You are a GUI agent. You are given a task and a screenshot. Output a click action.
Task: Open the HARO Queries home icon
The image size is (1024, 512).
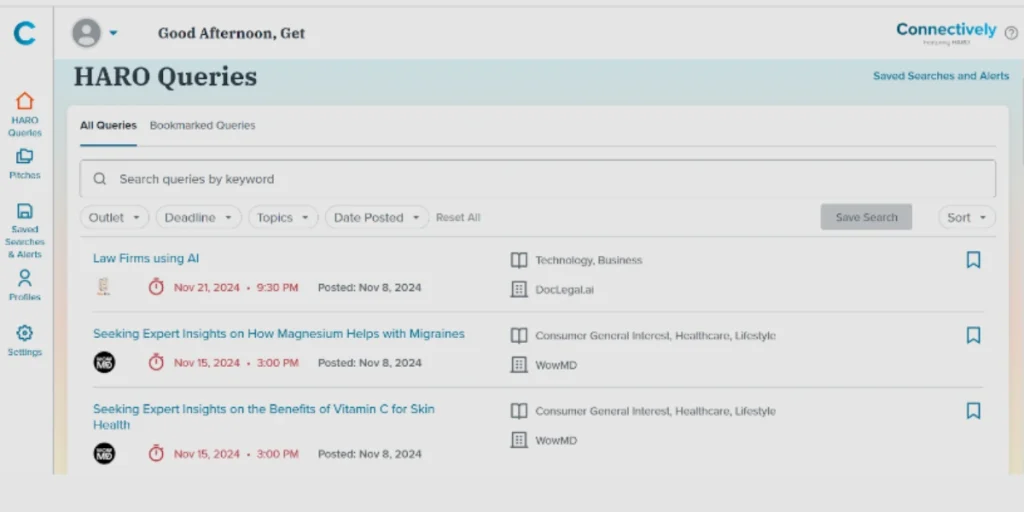(x=25, y=101)
